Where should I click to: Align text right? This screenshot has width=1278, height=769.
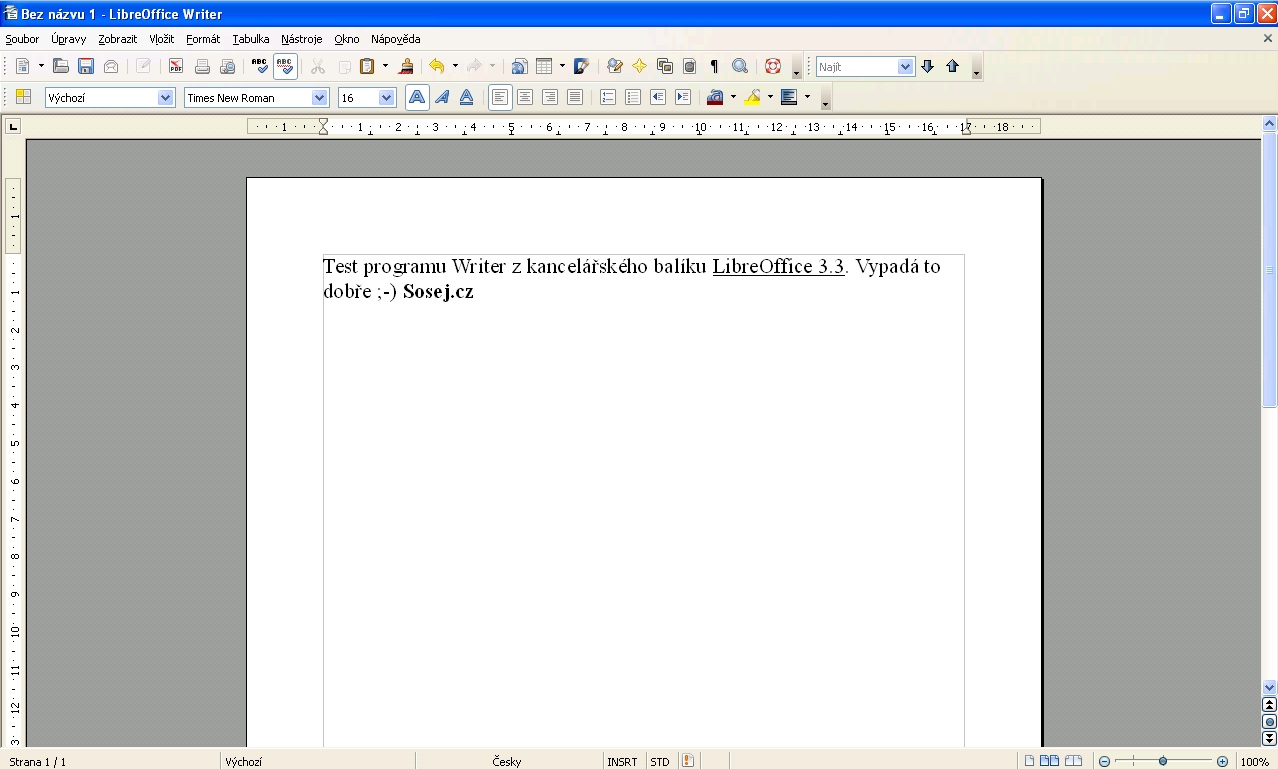tap(550, 98)
